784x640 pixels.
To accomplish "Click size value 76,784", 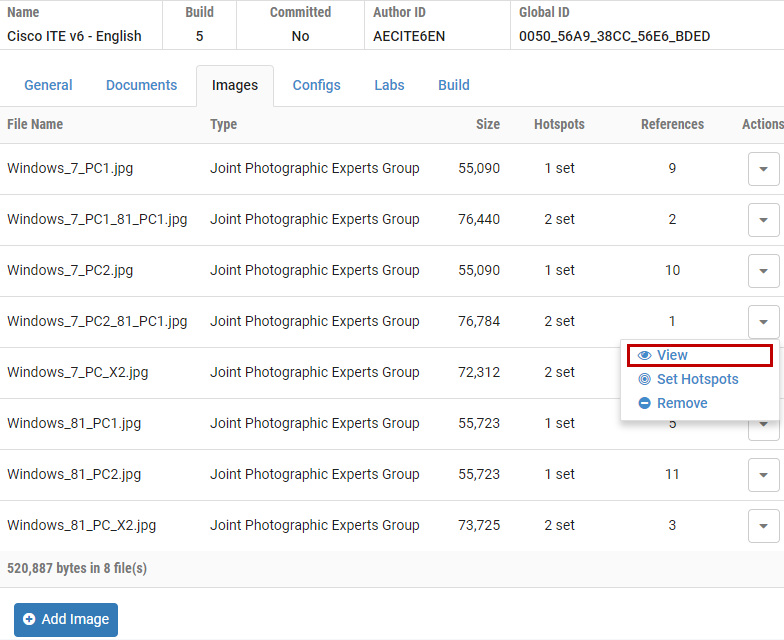I will pos(479,322).
